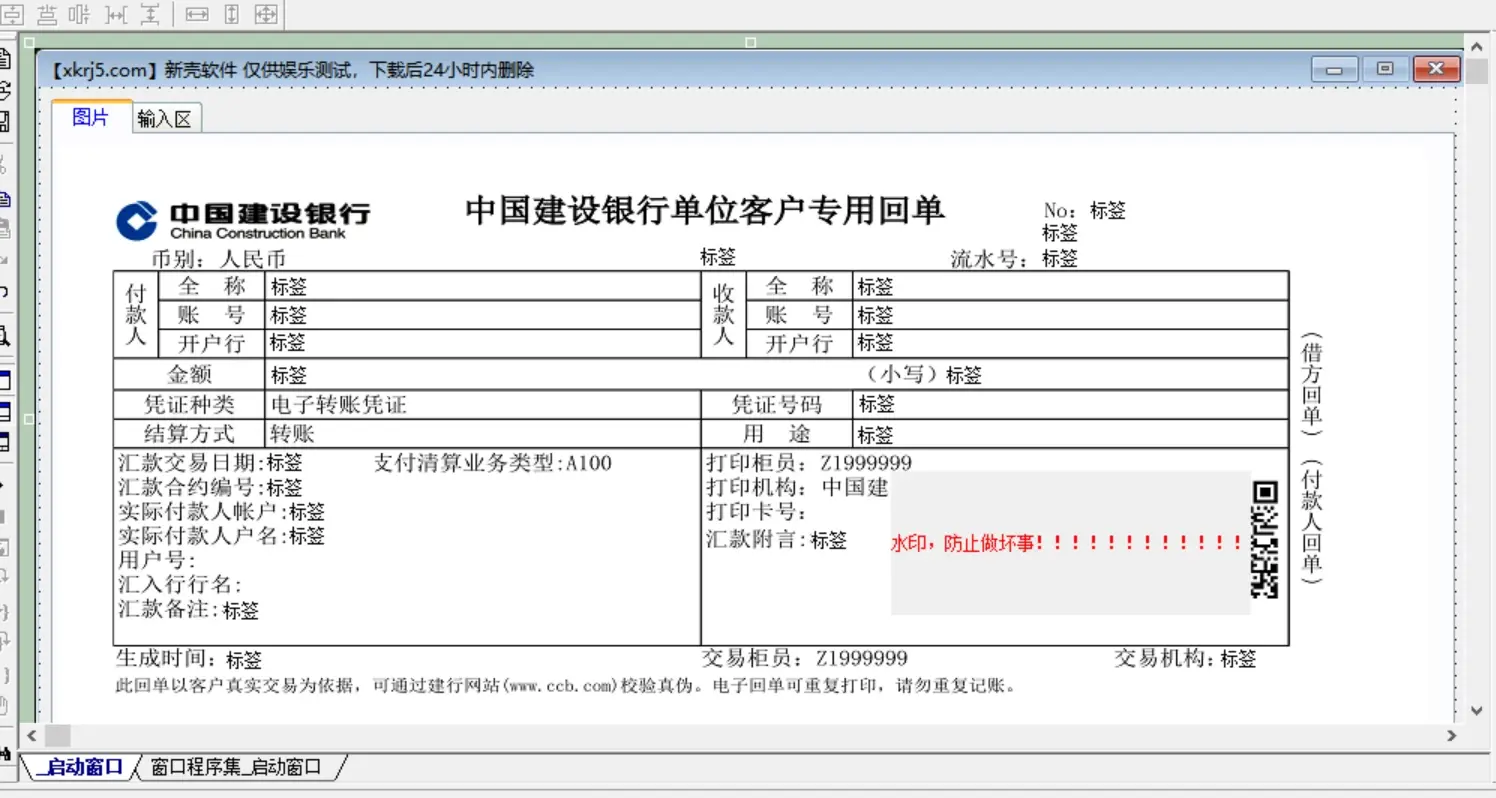Select the 标签 after 交易机构：

[1238, 659]
